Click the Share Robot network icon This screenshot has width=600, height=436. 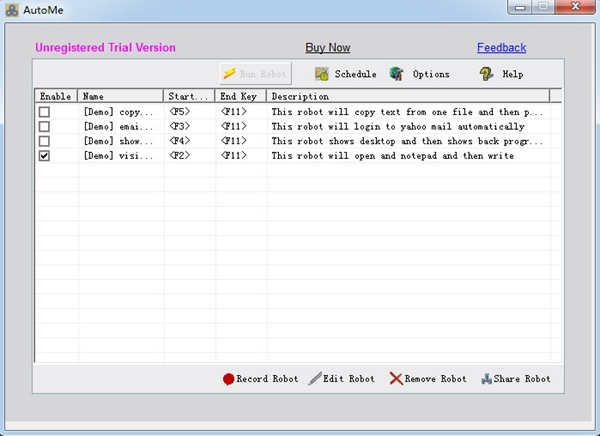[x=486, y=379]
